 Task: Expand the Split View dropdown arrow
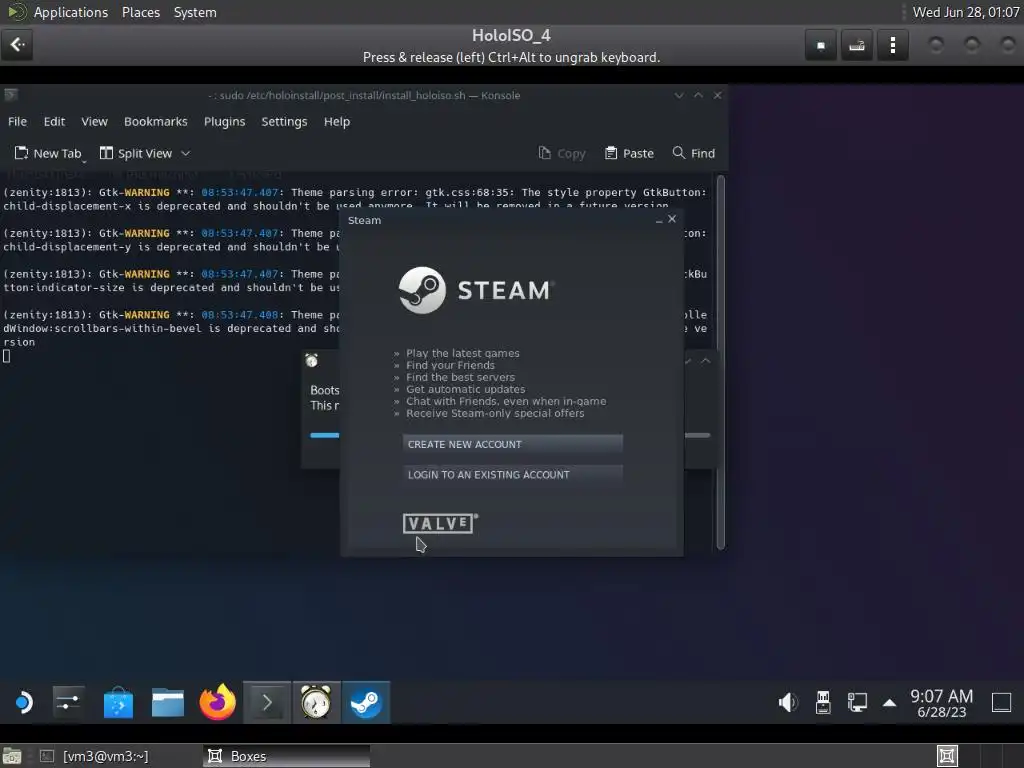coord(185,153)
